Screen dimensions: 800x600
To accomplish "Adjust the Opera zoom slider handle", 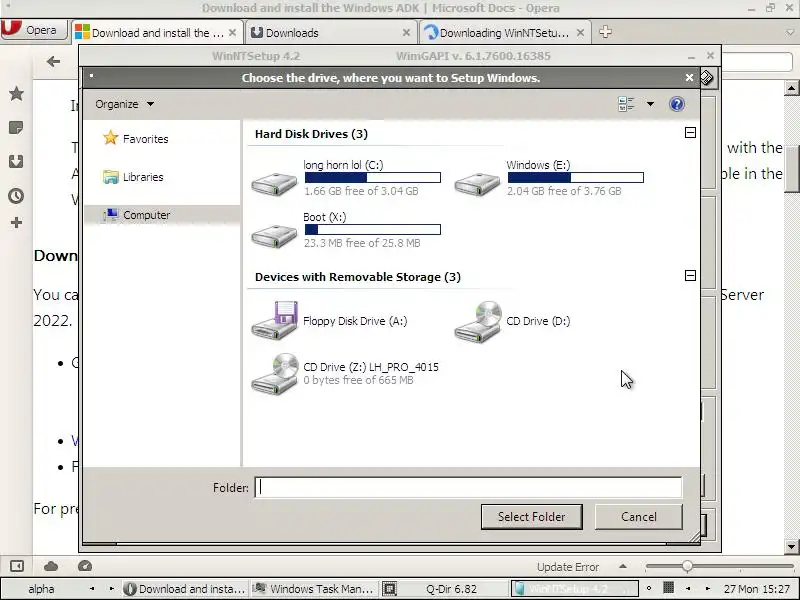I will (687, 566).
